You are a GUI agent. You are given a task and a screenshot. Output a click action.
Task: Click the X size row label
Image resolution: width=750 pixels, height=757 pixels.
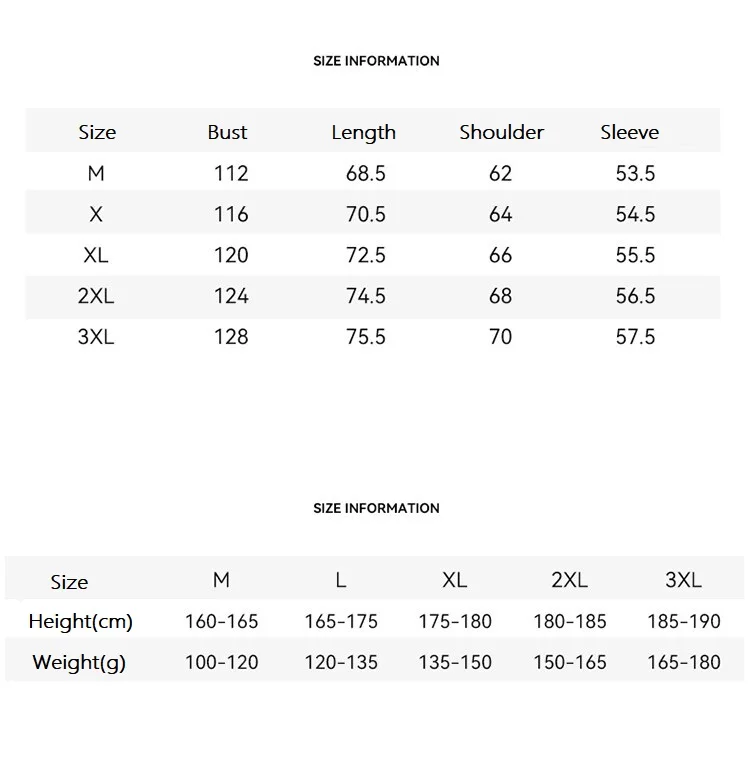[x=96, y=214]
